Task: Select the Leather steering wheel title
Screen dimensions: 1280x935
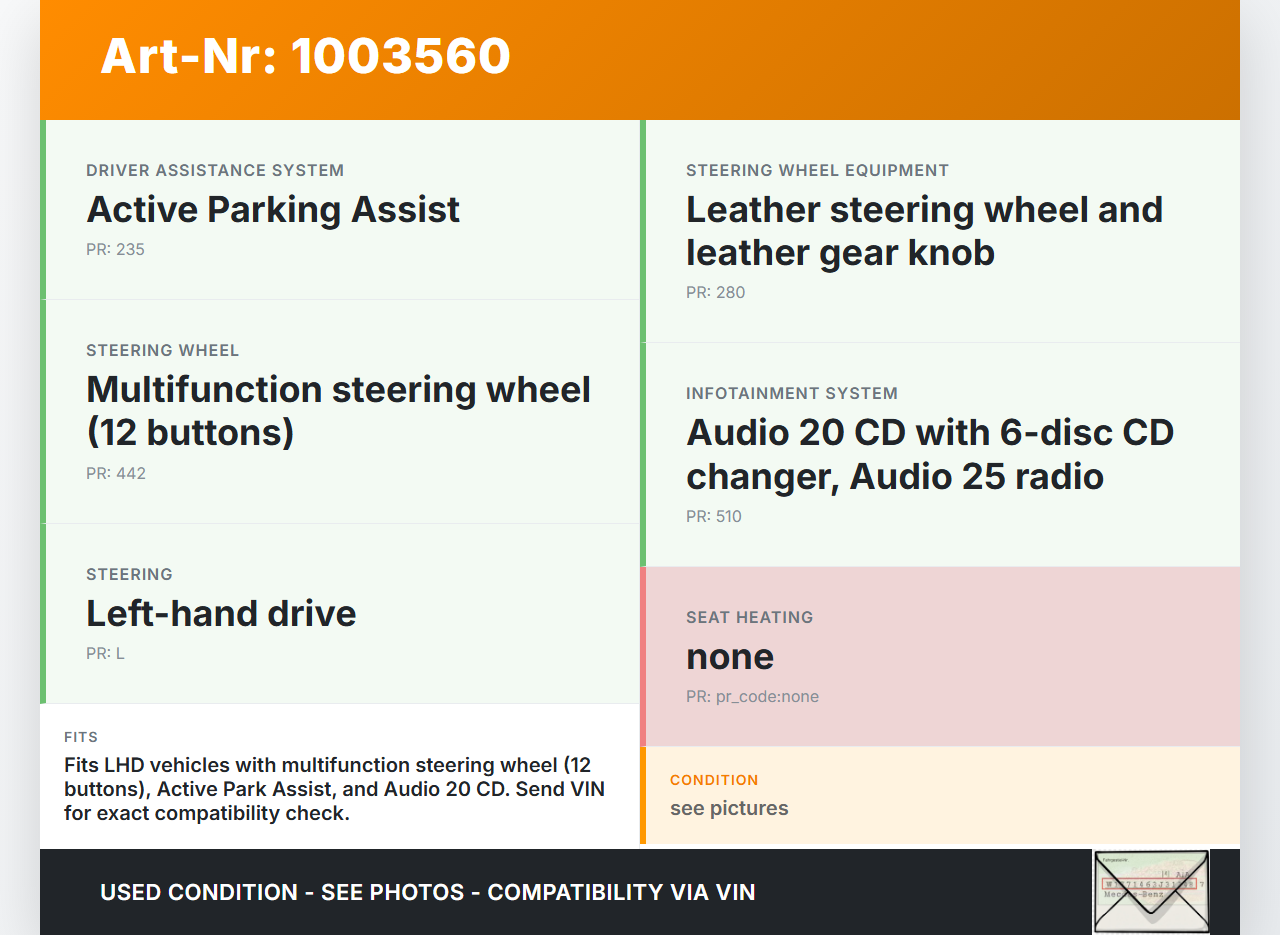Action: [x=924, y=231]
